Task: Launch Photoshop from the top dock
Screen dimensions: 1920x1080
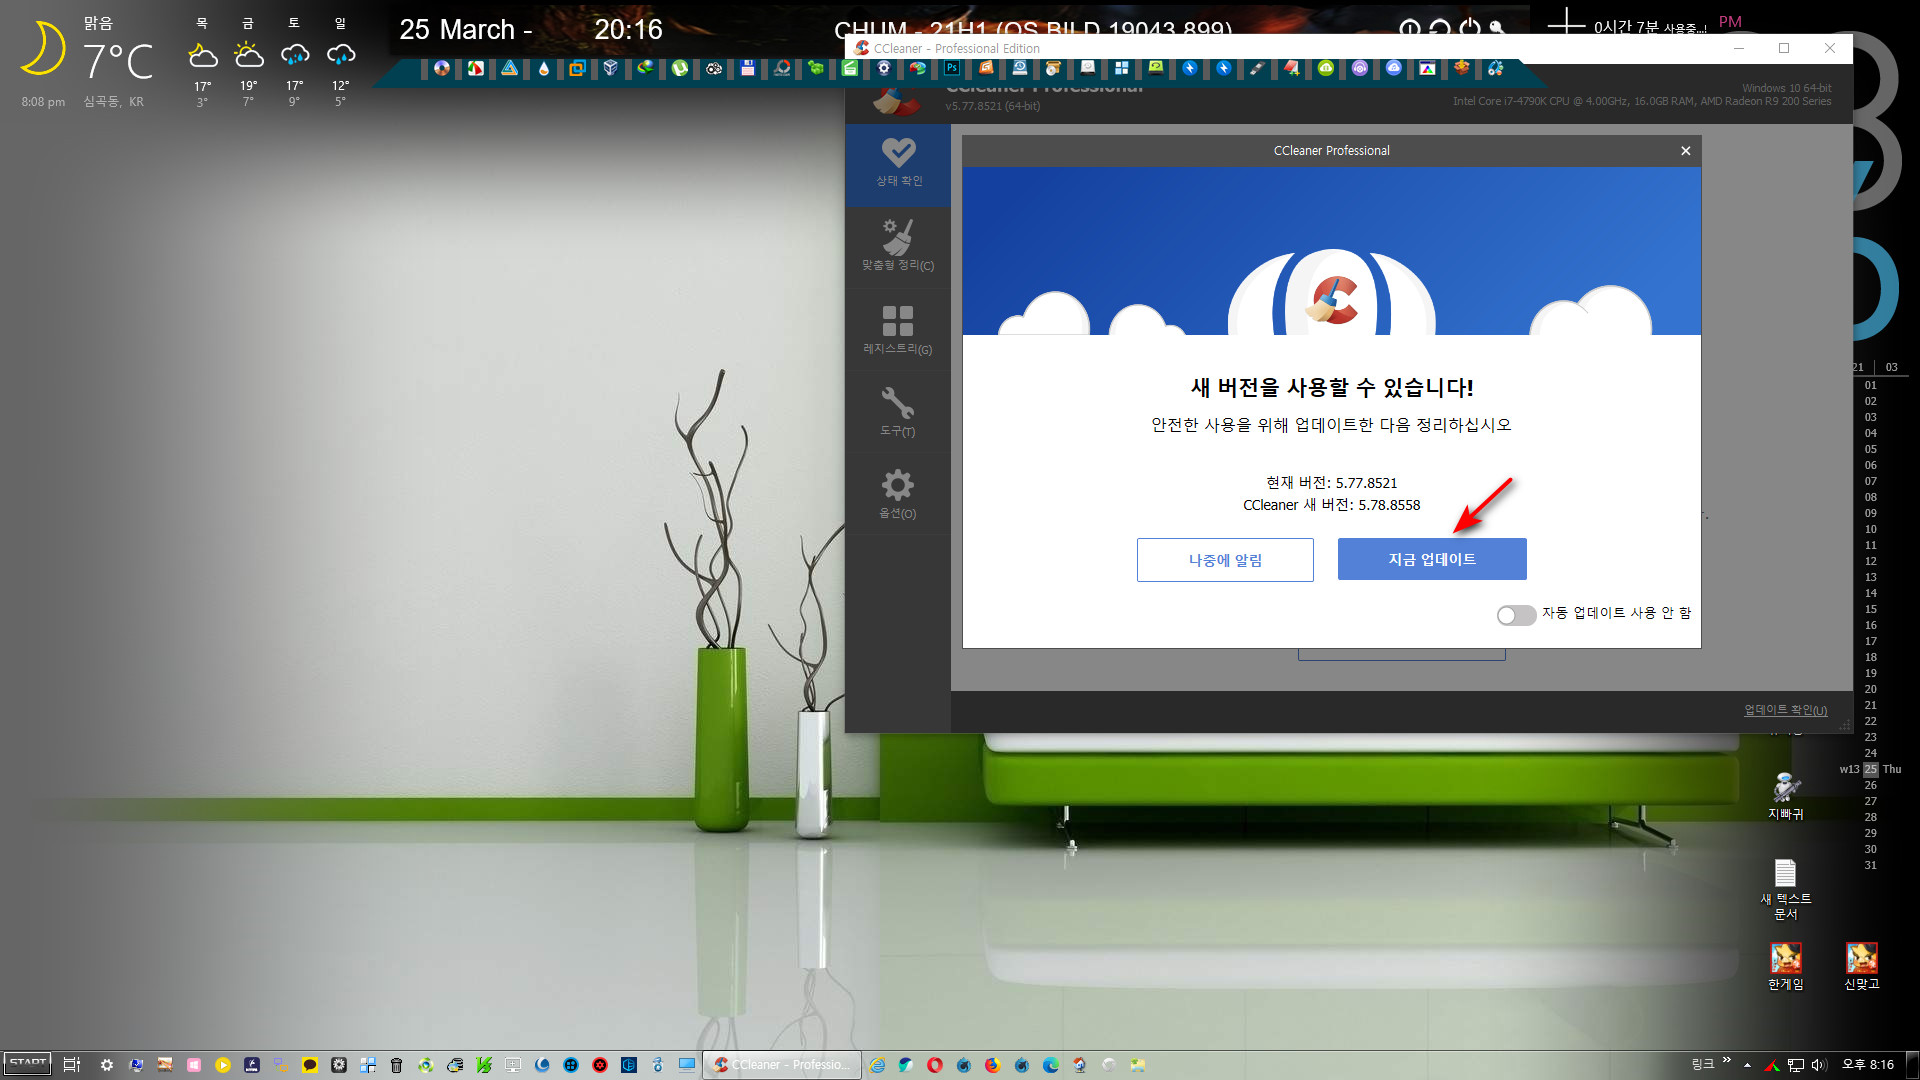Action: 952,68
